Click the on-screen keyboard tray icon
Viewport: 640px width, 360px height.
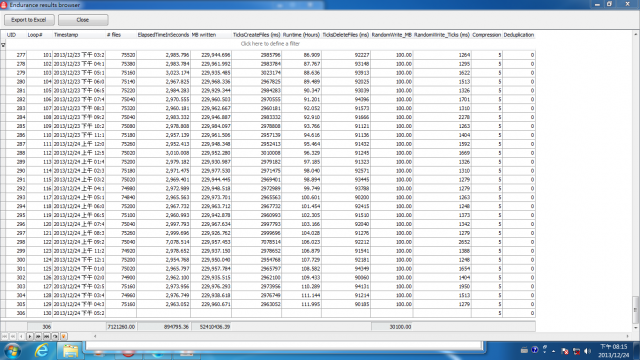pyautogui.click(x=524, y=350)
